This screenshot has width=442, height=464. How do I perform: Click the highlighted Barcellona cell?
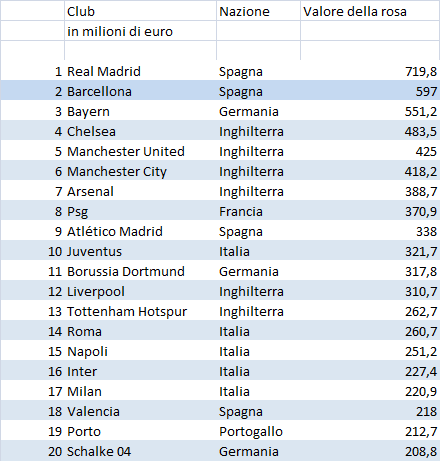click(x=140, y=91)
